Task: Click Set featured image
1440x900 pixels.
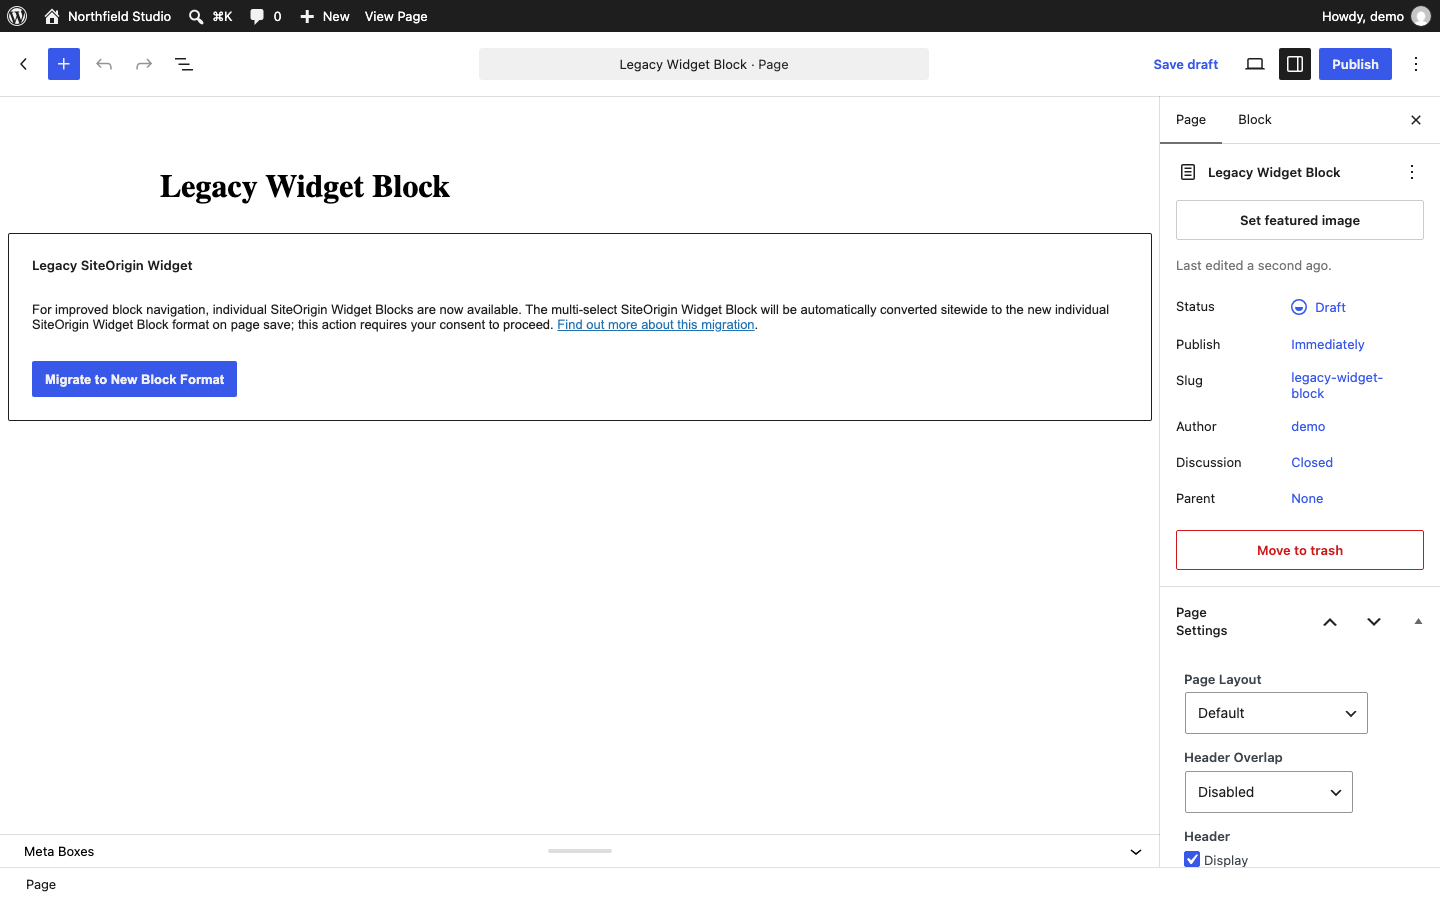Action: pos(1300,220)
